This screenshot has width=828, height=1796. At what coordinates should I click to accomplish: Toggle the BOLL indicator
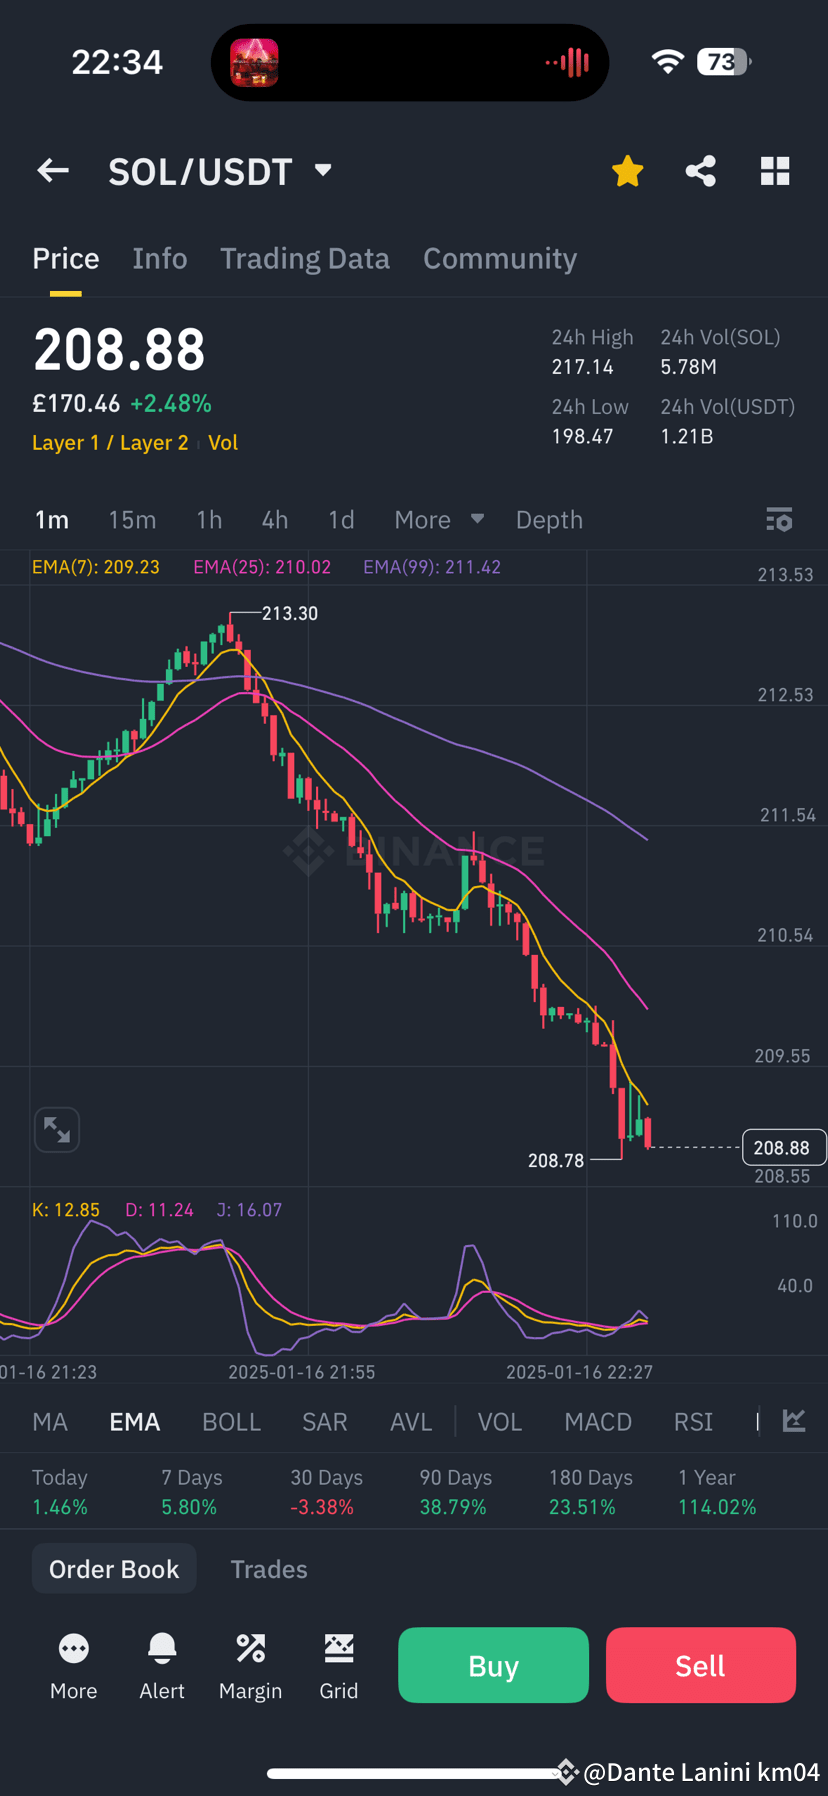click(x=231, y=1422)
